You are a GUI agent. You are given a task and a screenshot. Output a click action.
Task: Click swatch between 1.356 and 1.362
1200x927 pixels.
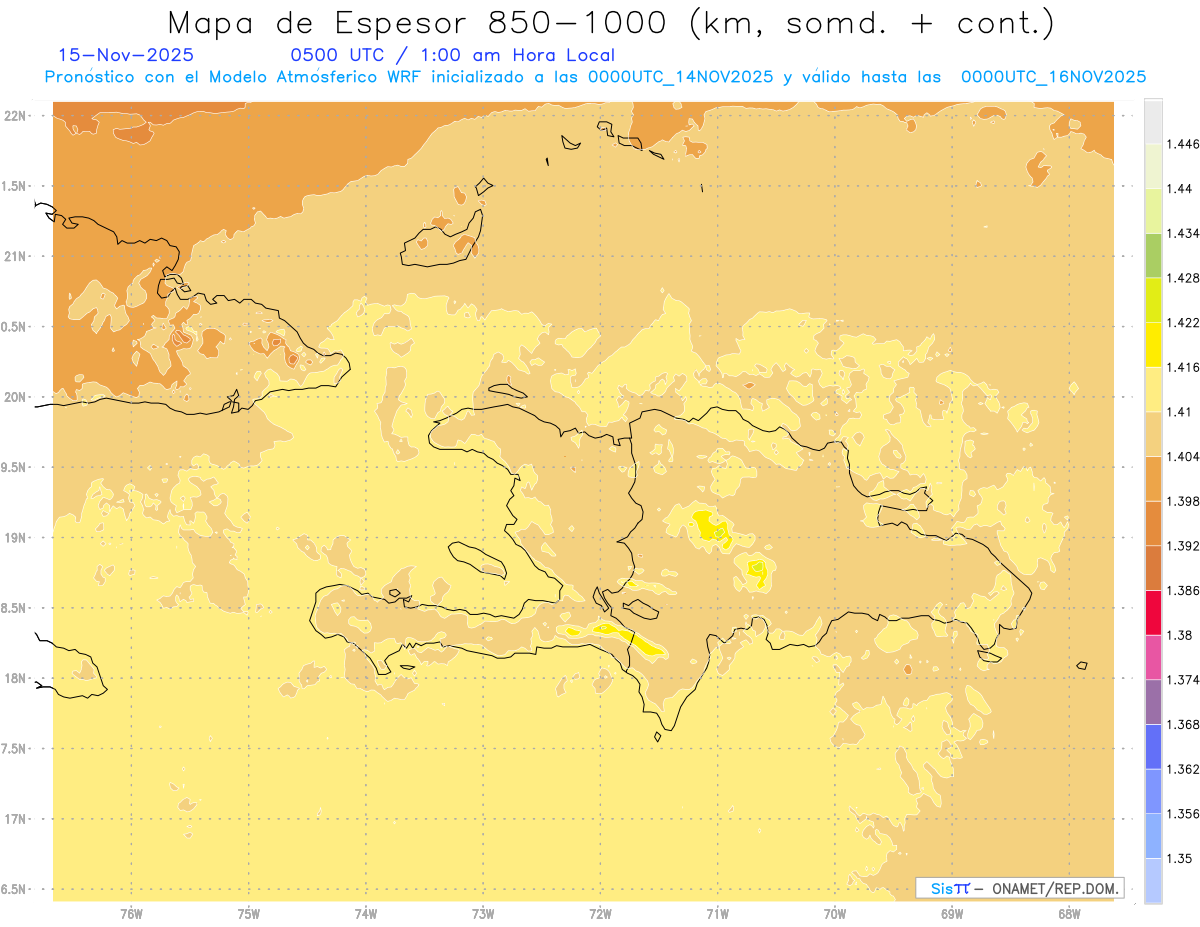tap(1153, 791)
